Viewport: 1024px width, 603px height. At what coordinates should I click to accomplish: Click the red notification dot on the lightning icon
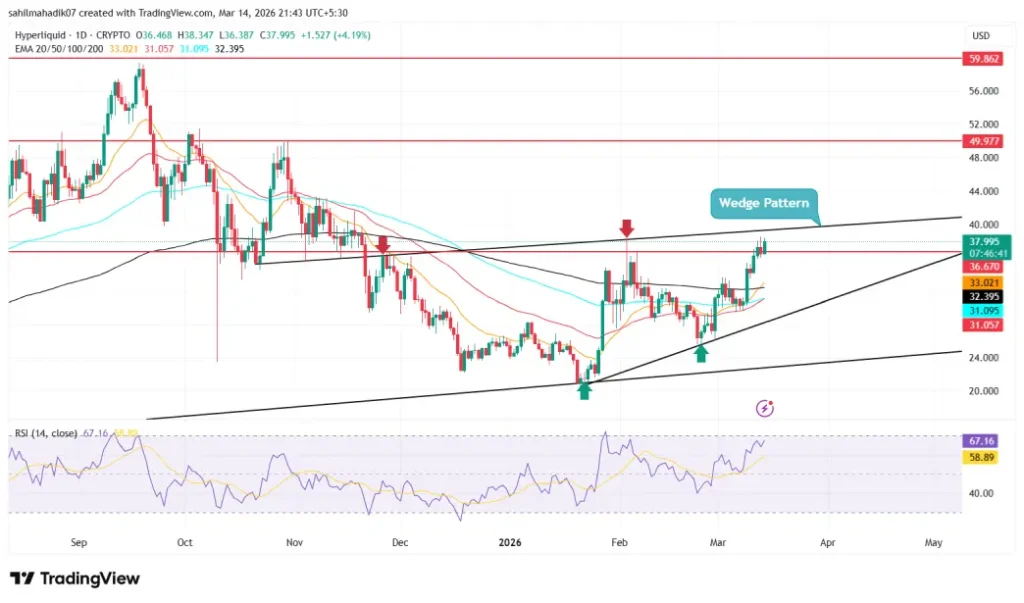(770, 401)
